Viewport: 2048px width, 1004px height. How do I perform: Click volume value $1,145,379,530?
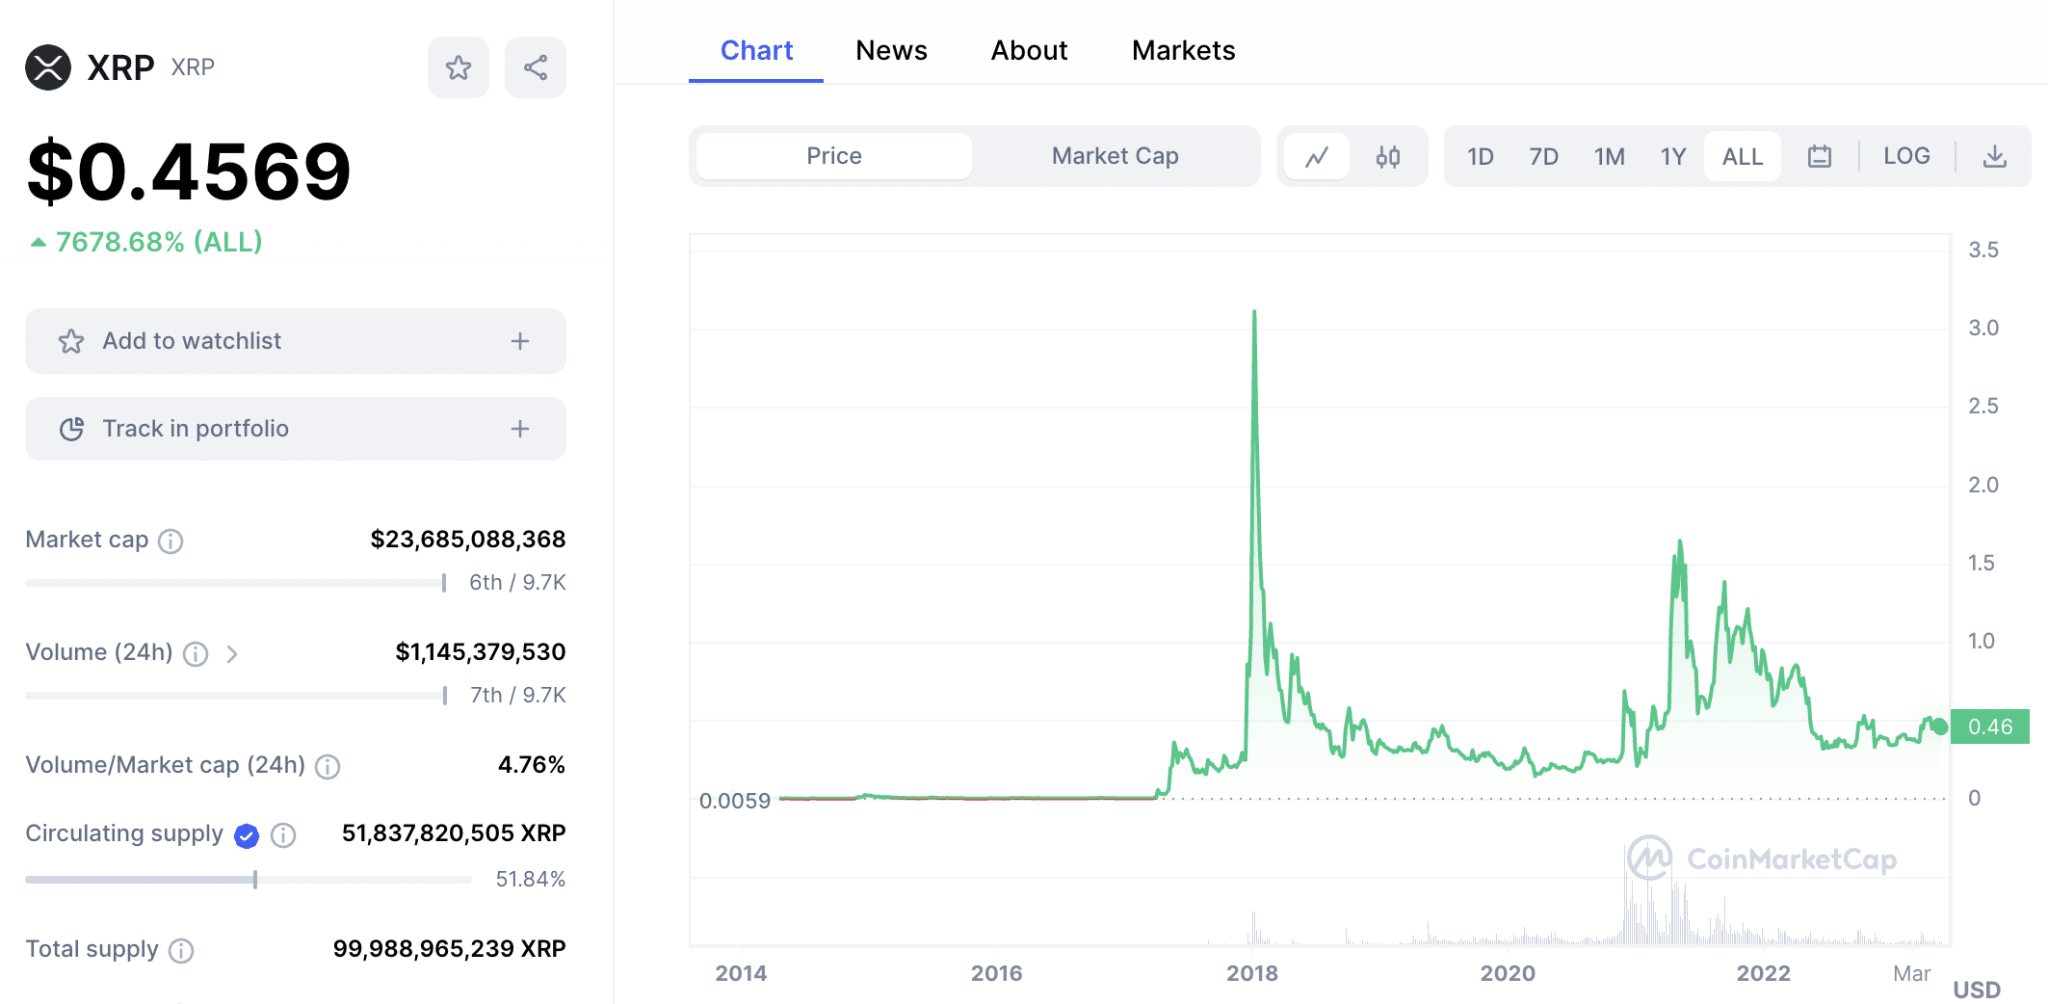481,653
